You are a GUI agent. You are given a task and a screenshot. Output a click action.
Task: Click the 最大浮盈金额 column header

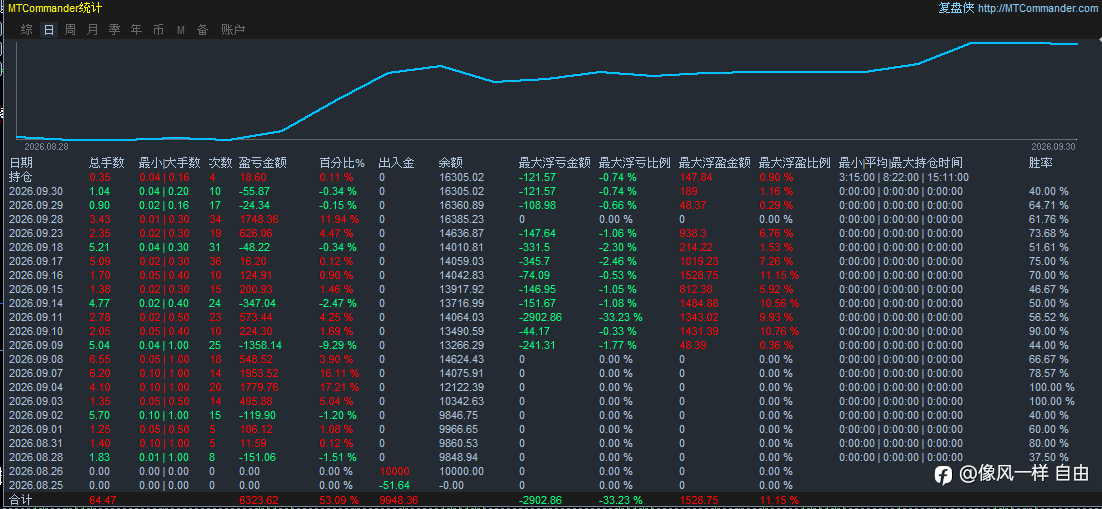click(715, 162)
